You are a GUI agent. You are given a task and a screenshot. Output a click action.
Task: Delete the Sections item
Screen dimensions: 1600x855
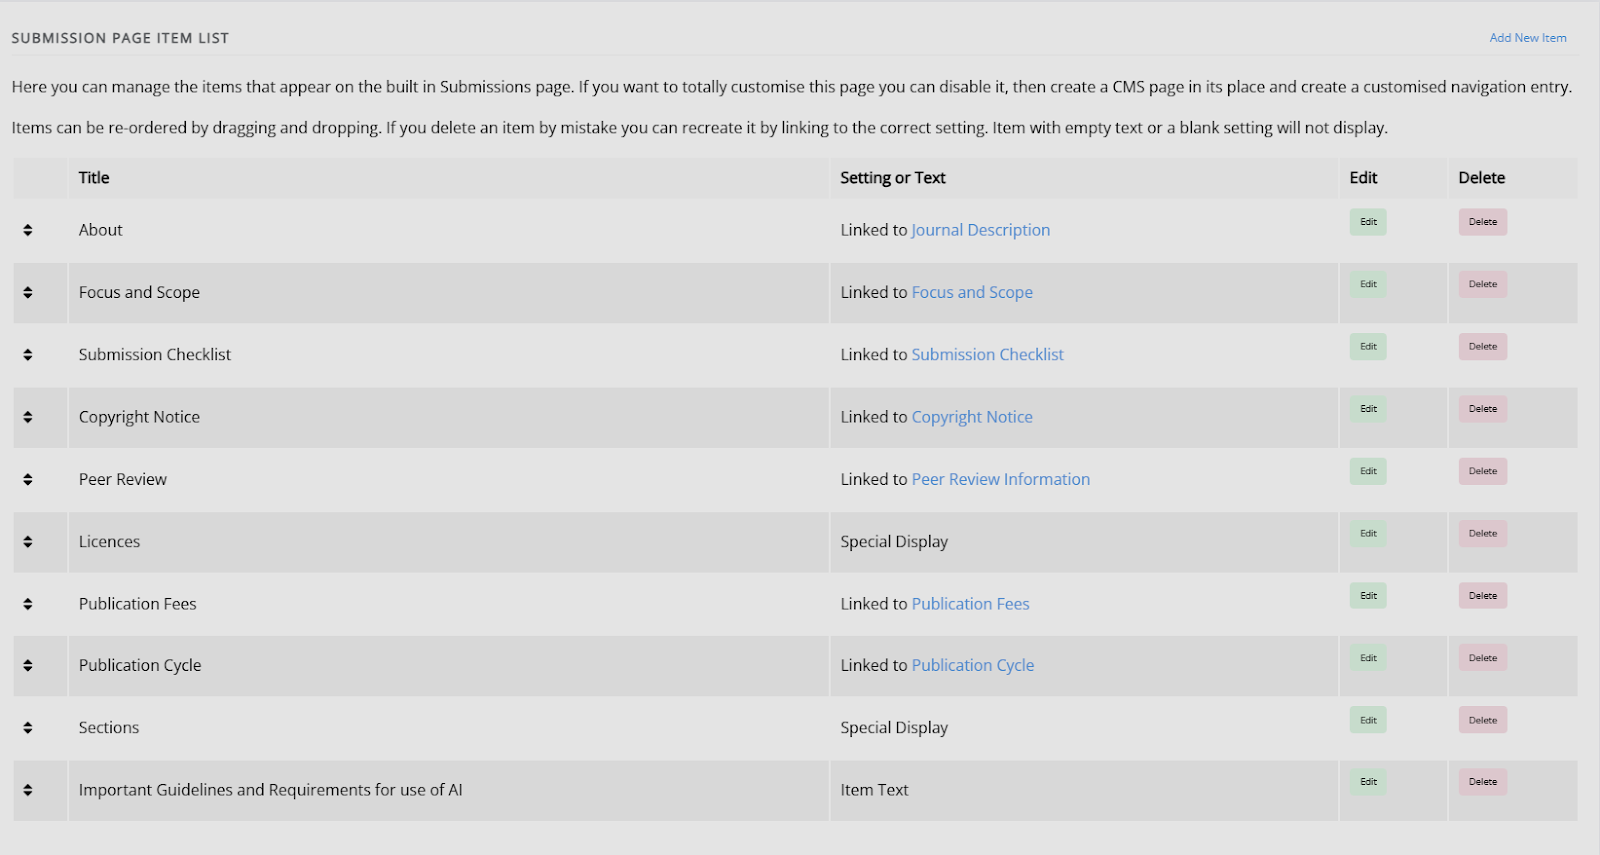1483,720
